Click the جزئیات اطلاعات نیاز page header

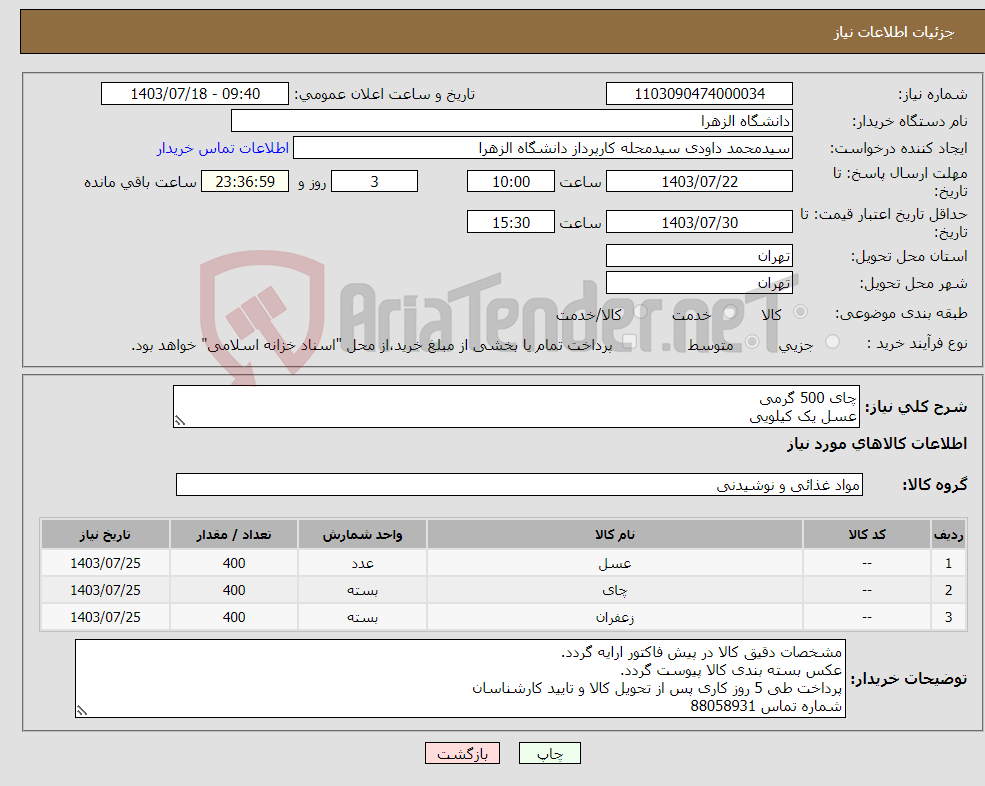click(894, 32)
